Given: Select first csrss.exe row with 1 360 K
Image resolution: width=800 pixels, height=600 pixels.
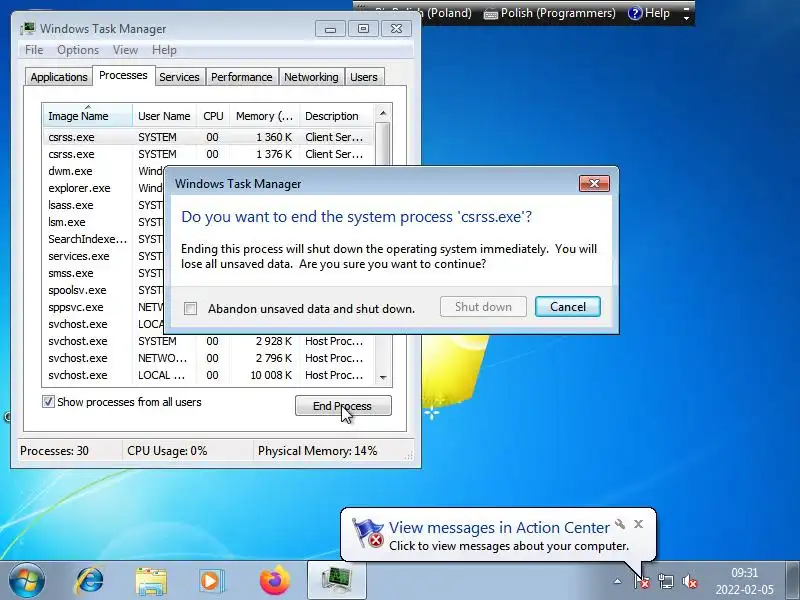Looking at the screenshot, I should coord(208,137).
